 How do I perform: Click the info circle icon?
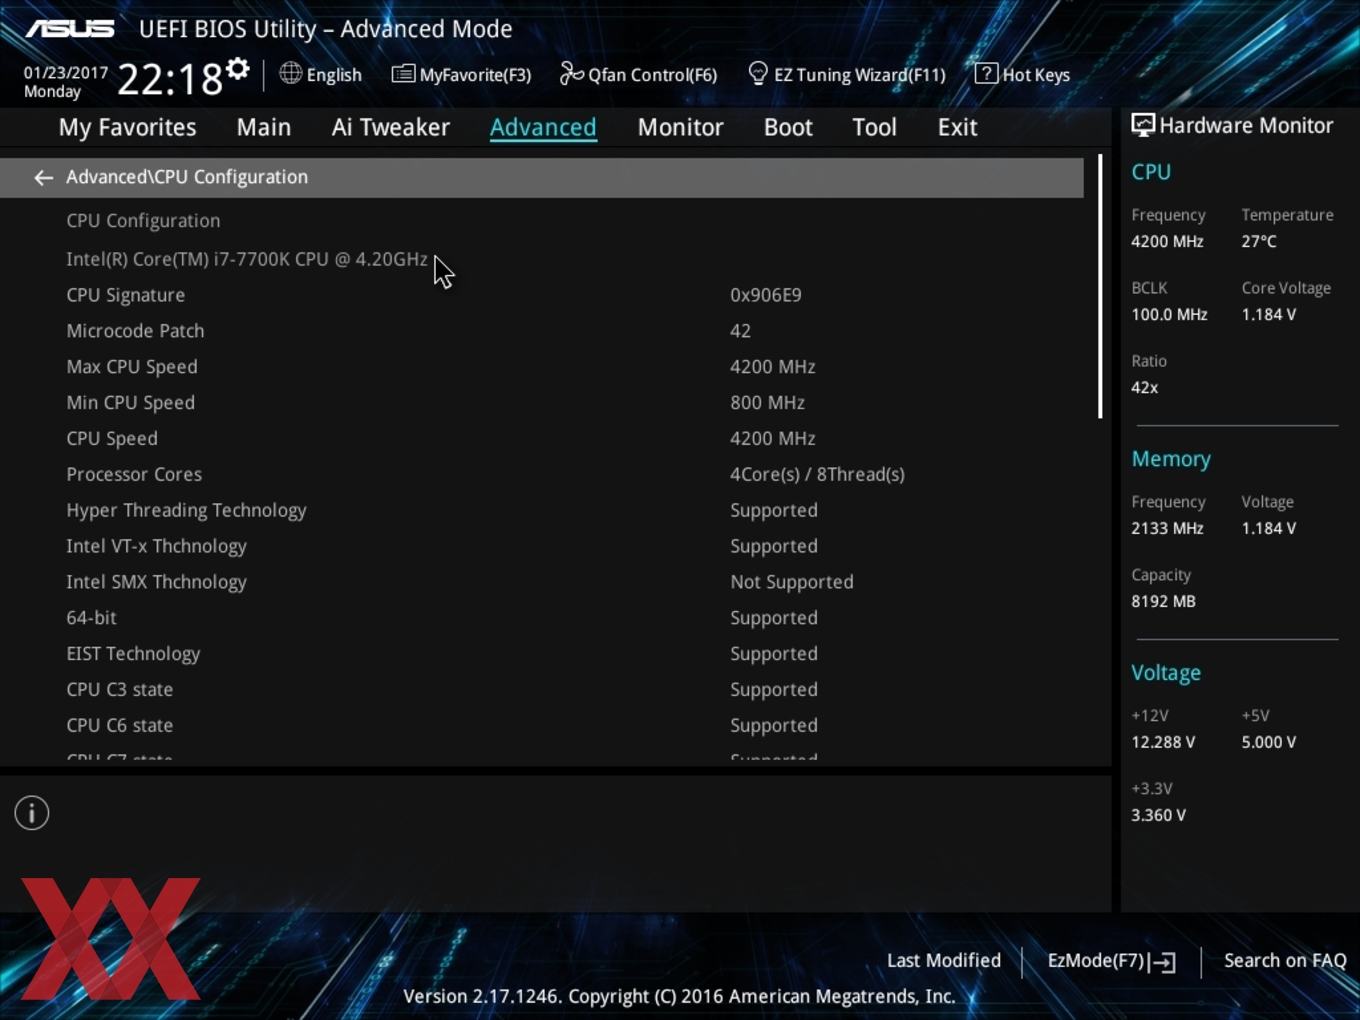pos(32,813)
